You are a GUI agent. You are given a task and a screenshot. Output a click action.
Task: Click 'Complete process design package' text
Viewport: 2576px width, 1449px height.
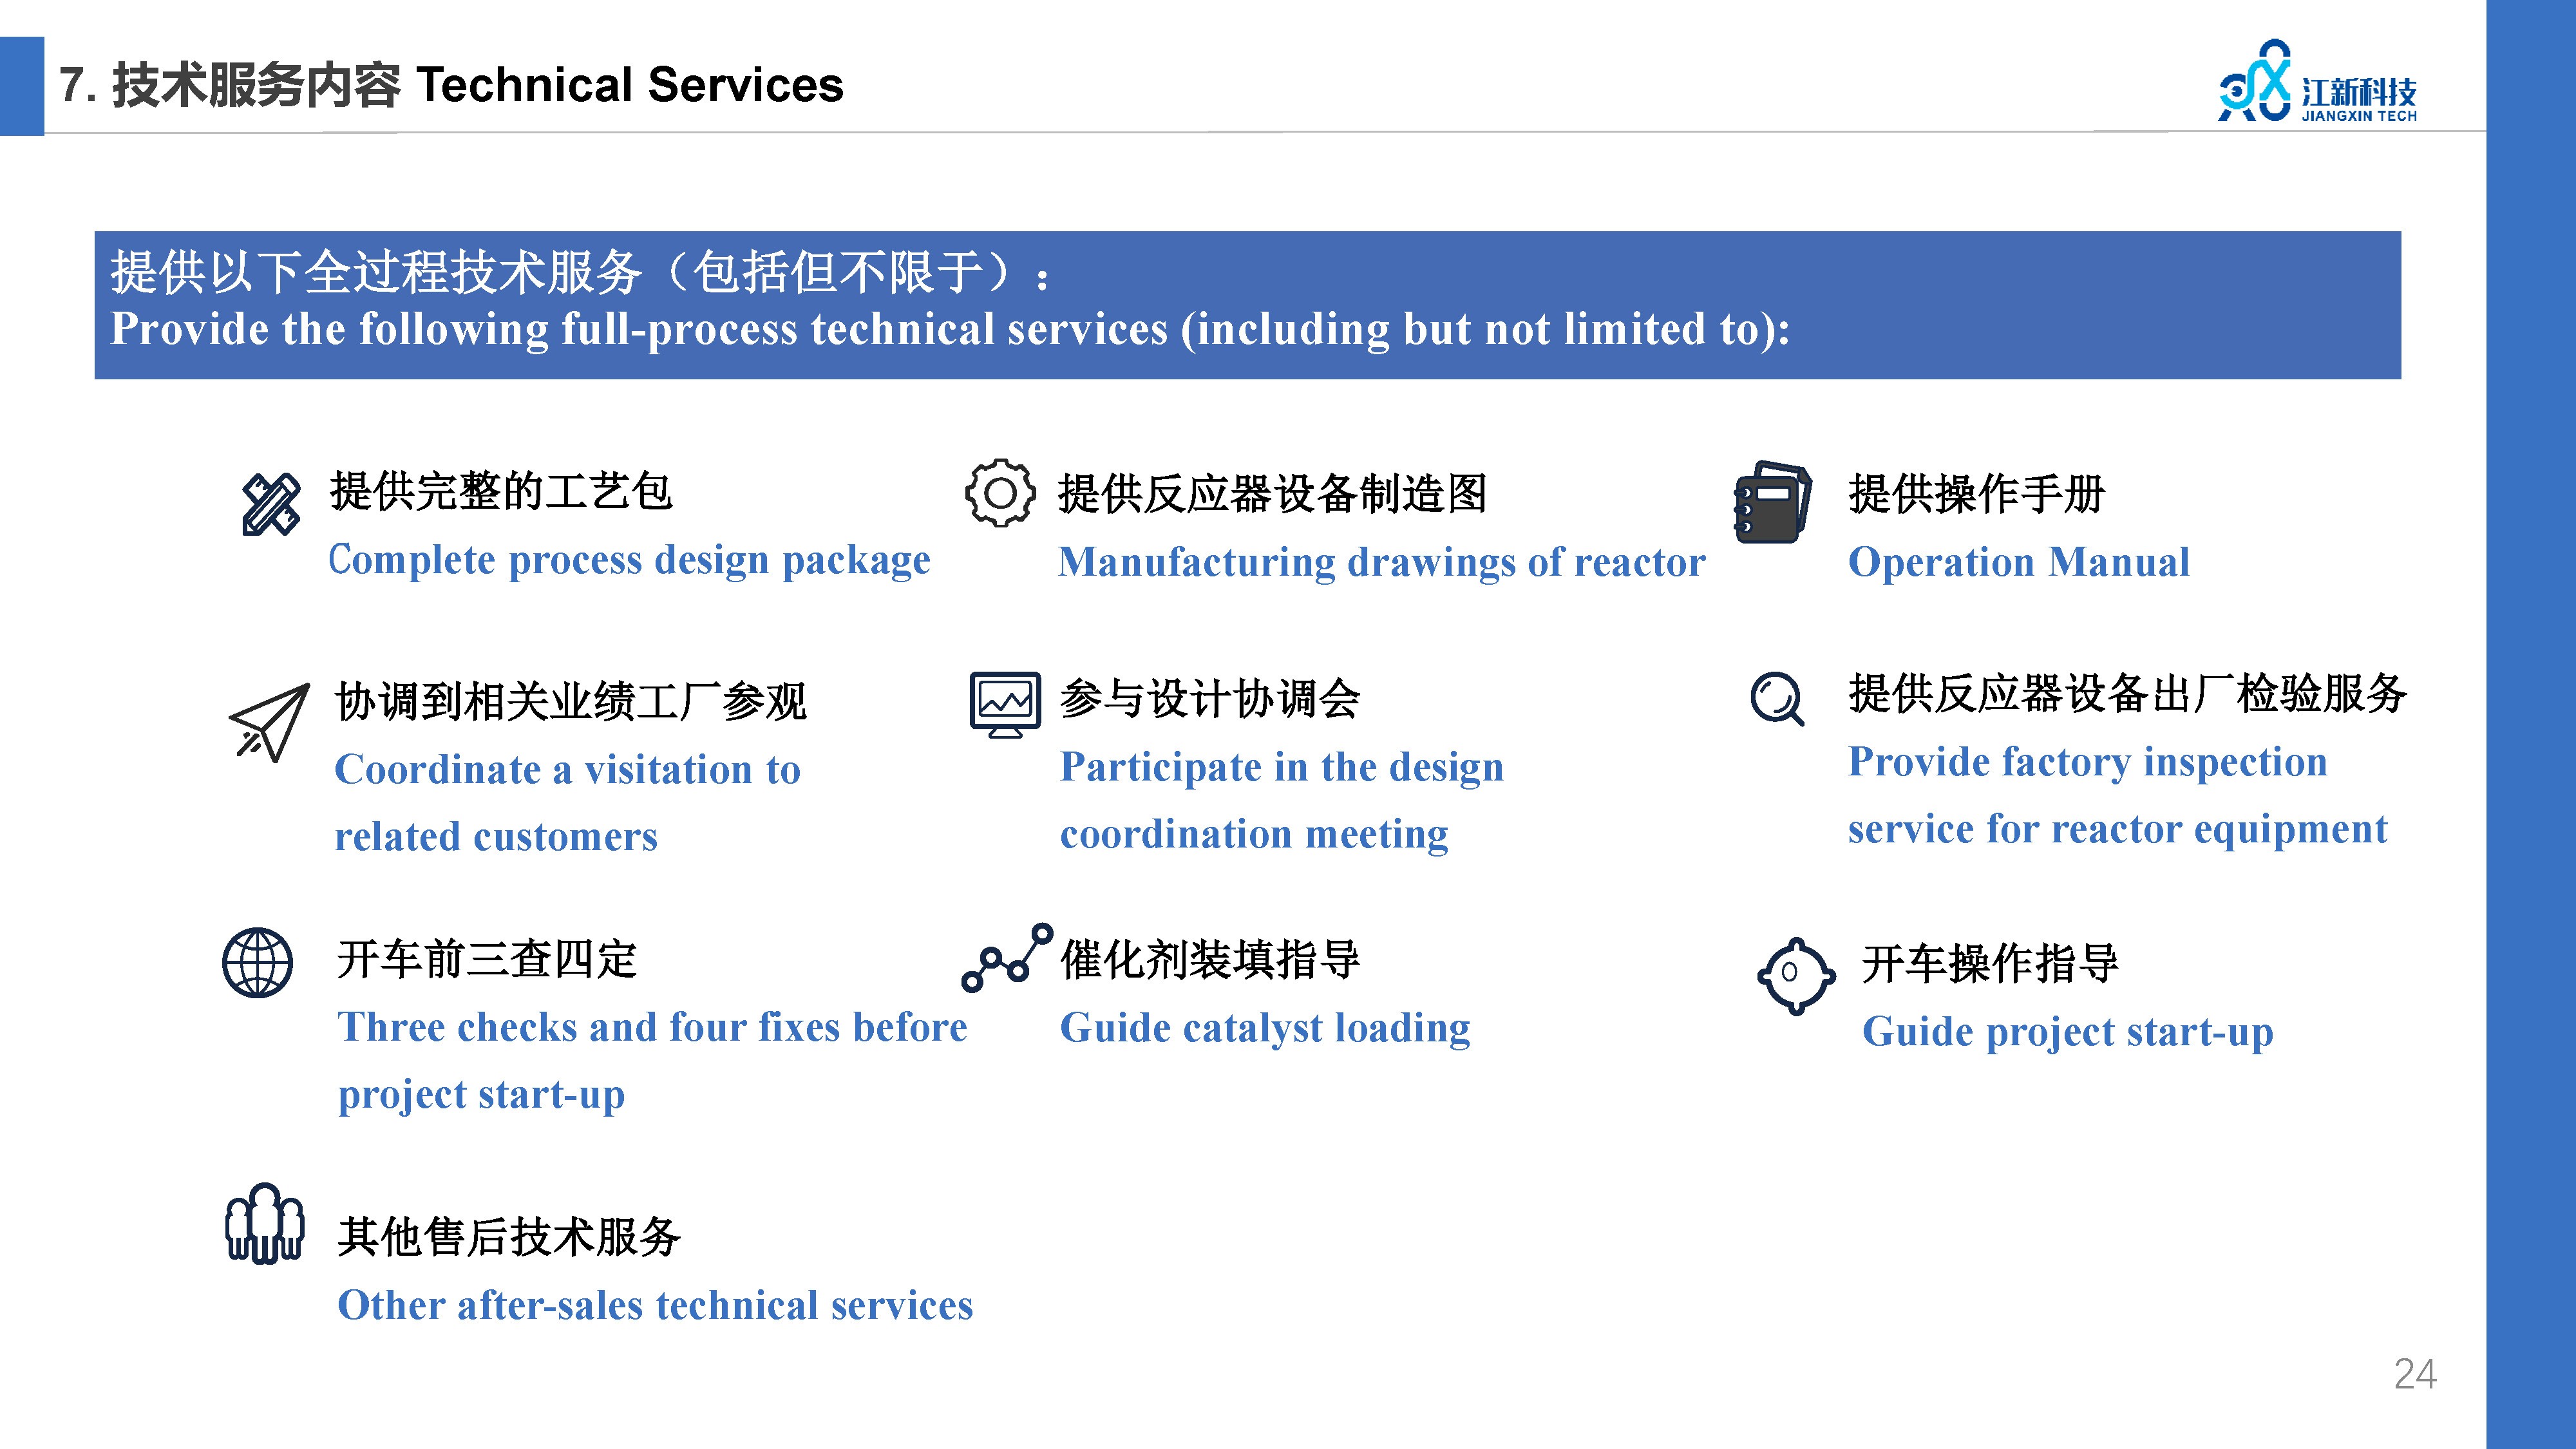(629, 560)
